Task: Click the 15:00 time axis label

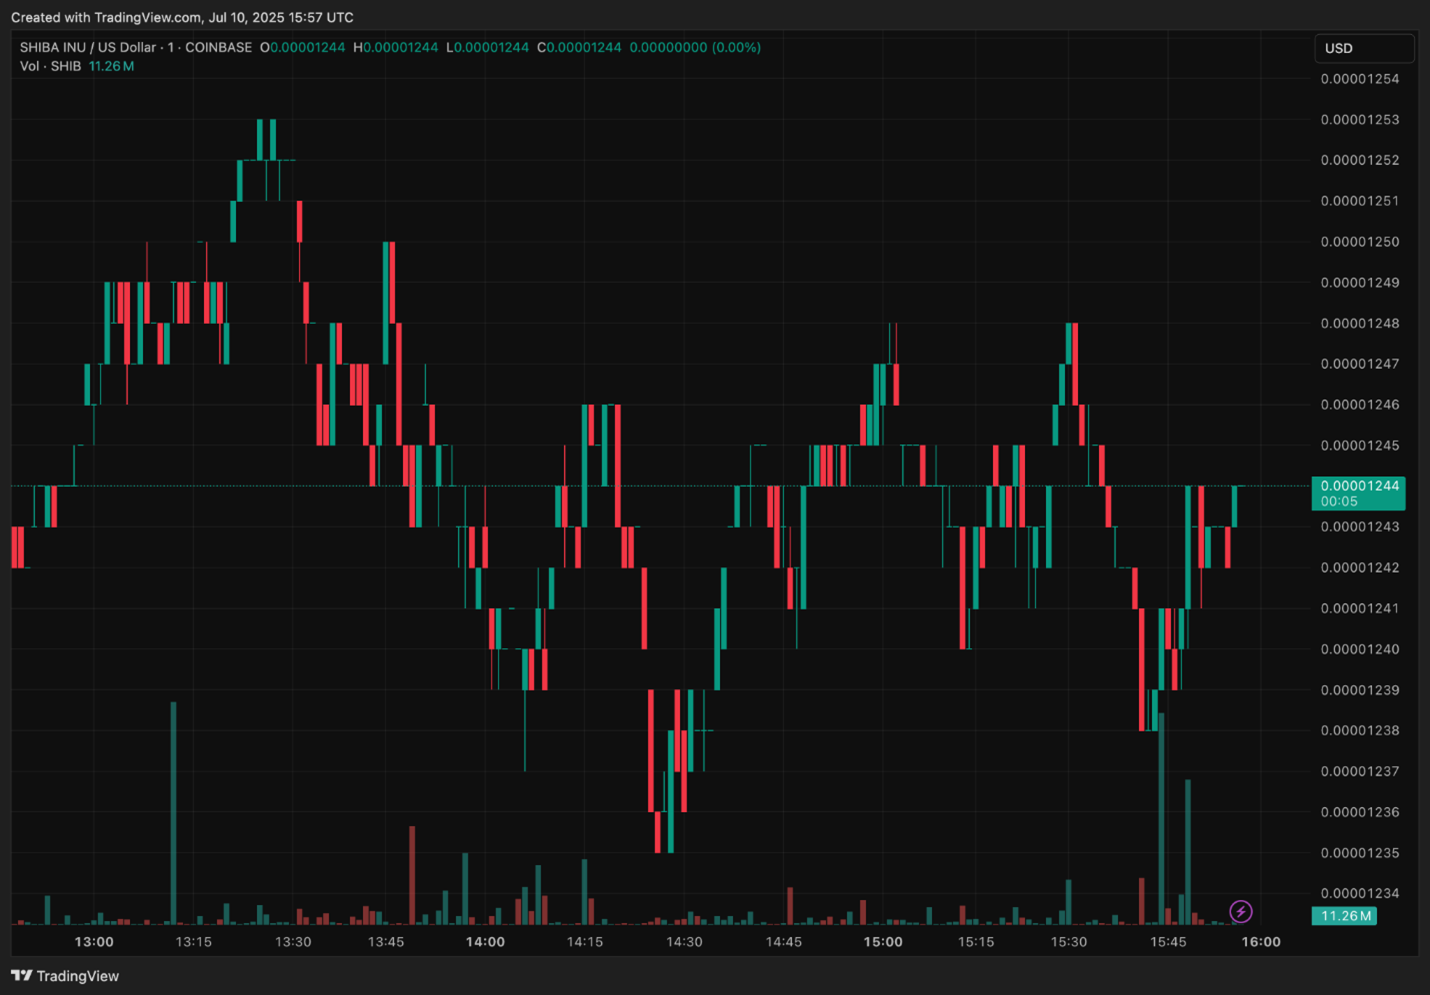Action: click(x=883, y=942)
